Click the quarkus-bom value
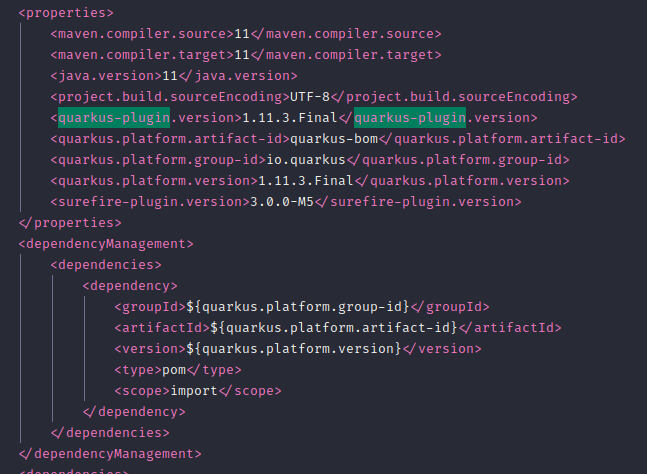The height and width of the screenshot is (474, 647). [334, 139]
